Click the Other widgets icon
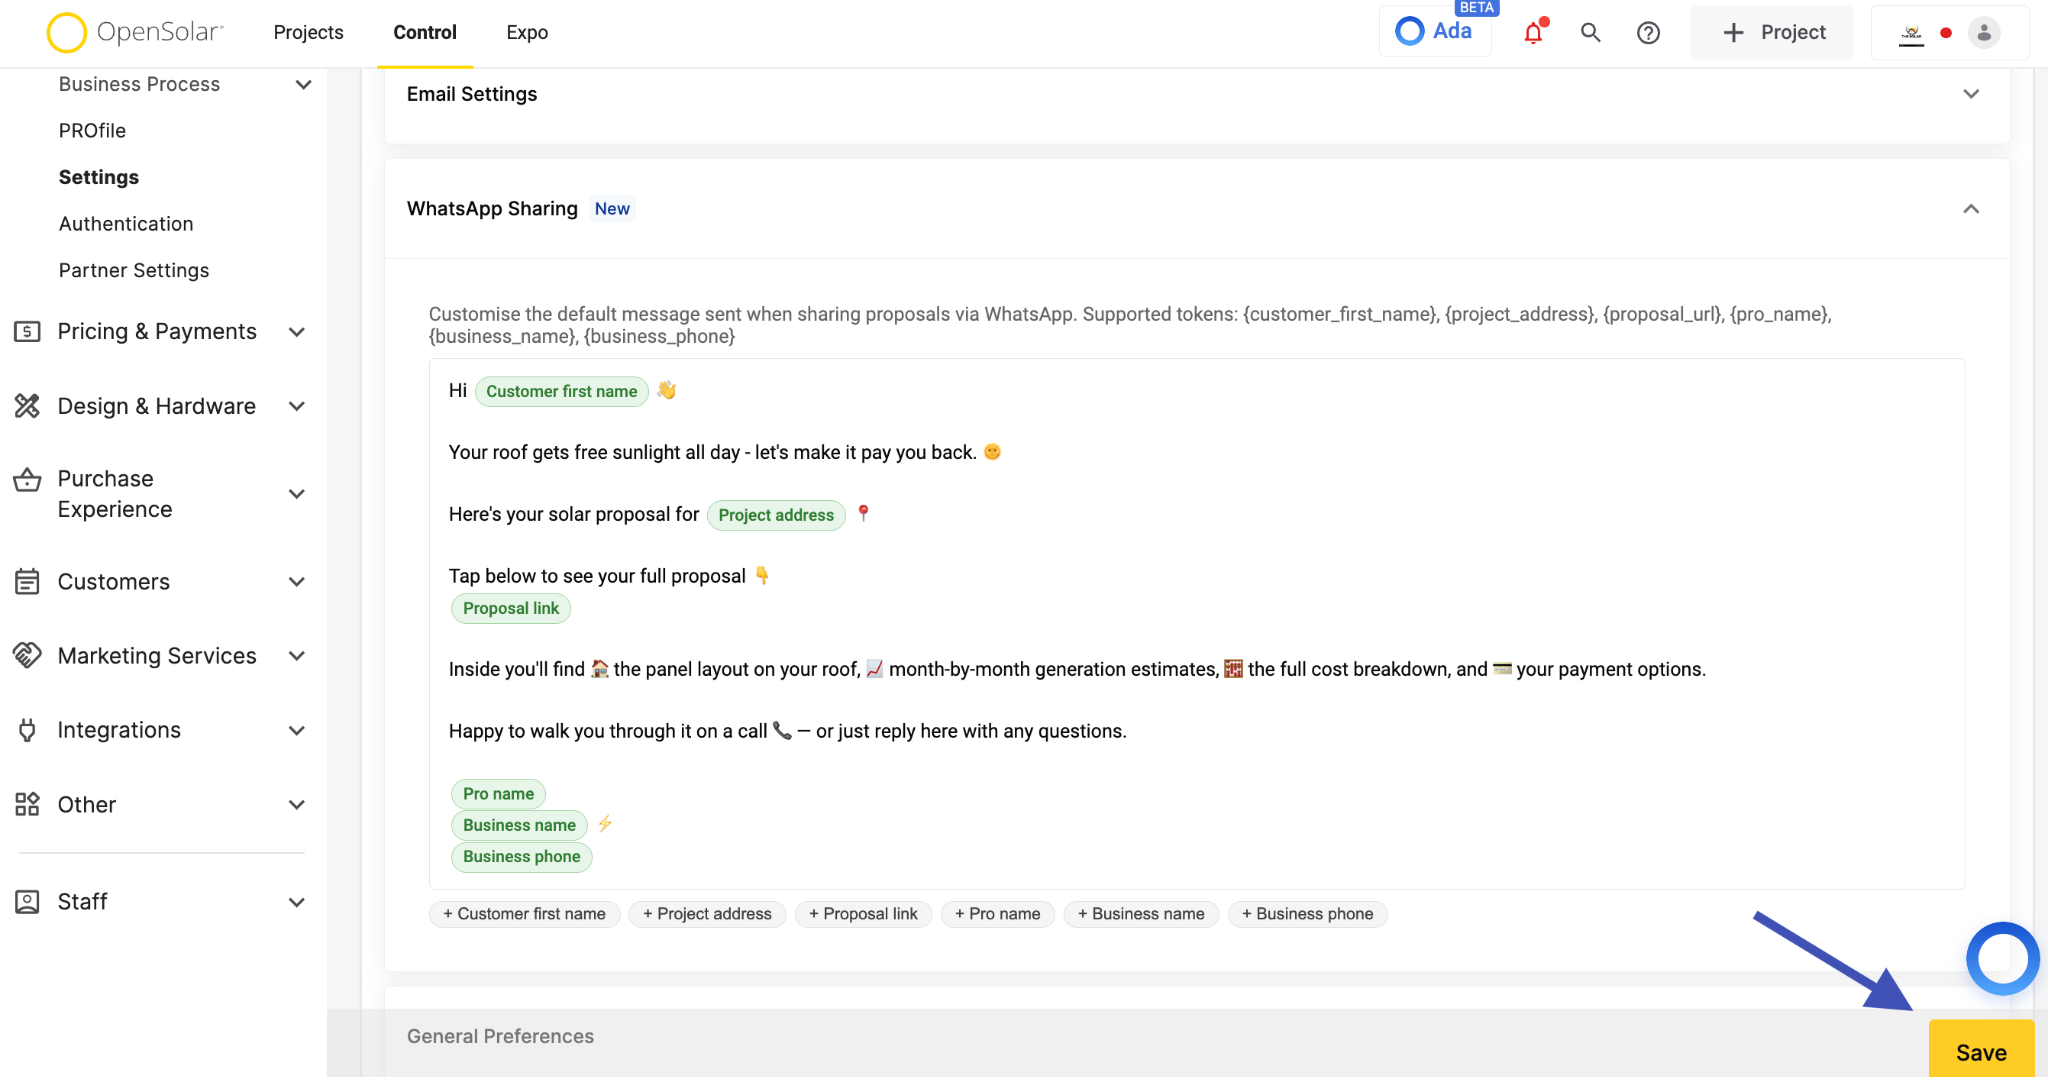 coord(27,805)
